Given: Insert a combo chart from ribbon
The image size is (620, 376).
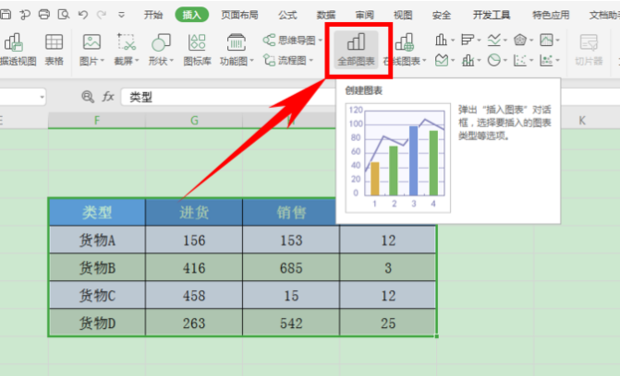Looking at the screenshot, I should coord(468,60).
